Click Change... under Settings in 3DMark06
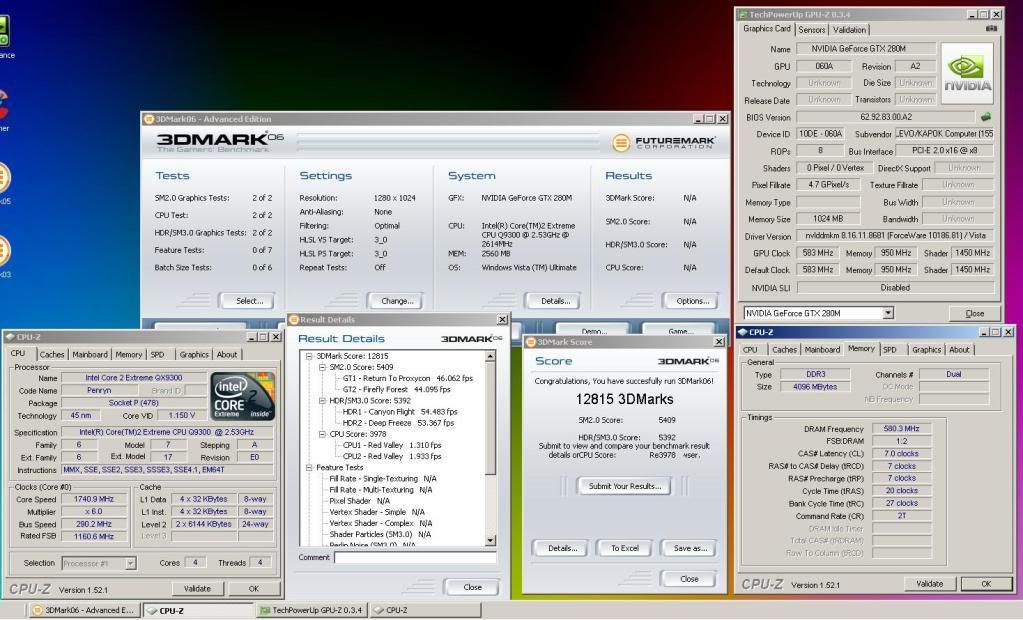The height and width of the screenshot is (620, 1023). (397, 301)
